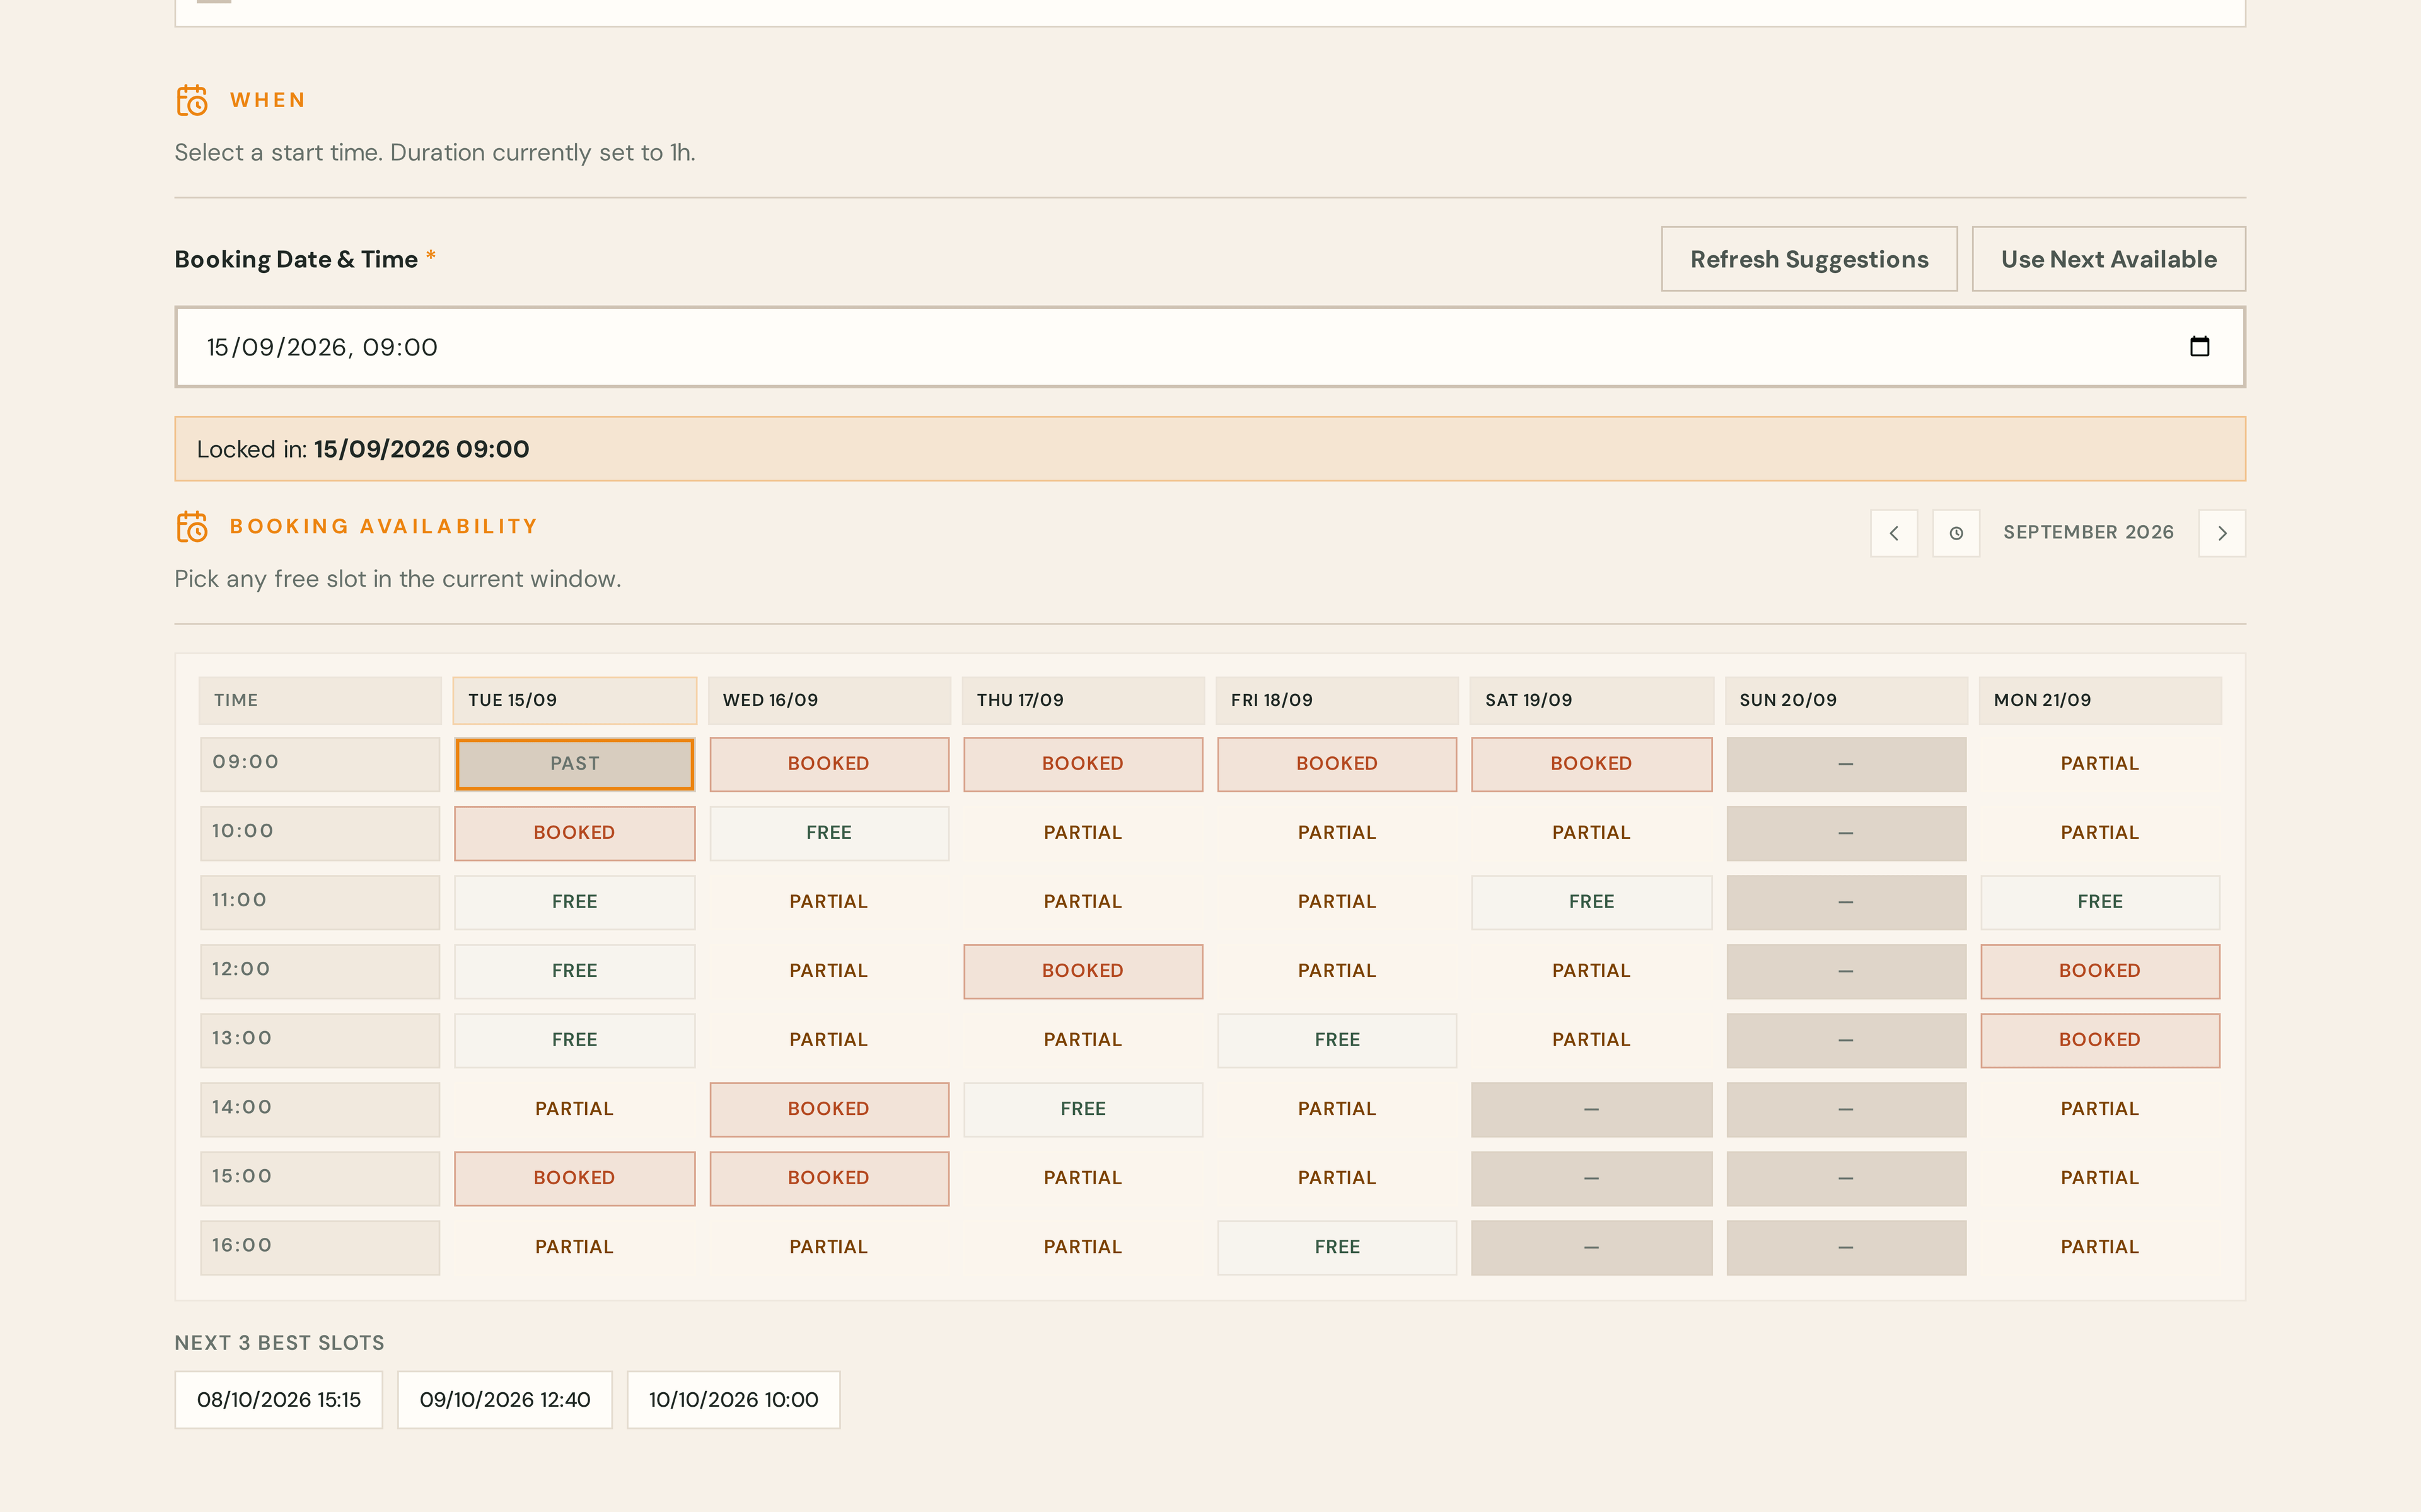The width and height of the screenshot is (2421, 1512).
Task: Click the SUN 20/09 column header
Action: pyautogui.click(x=1846, y=700)
